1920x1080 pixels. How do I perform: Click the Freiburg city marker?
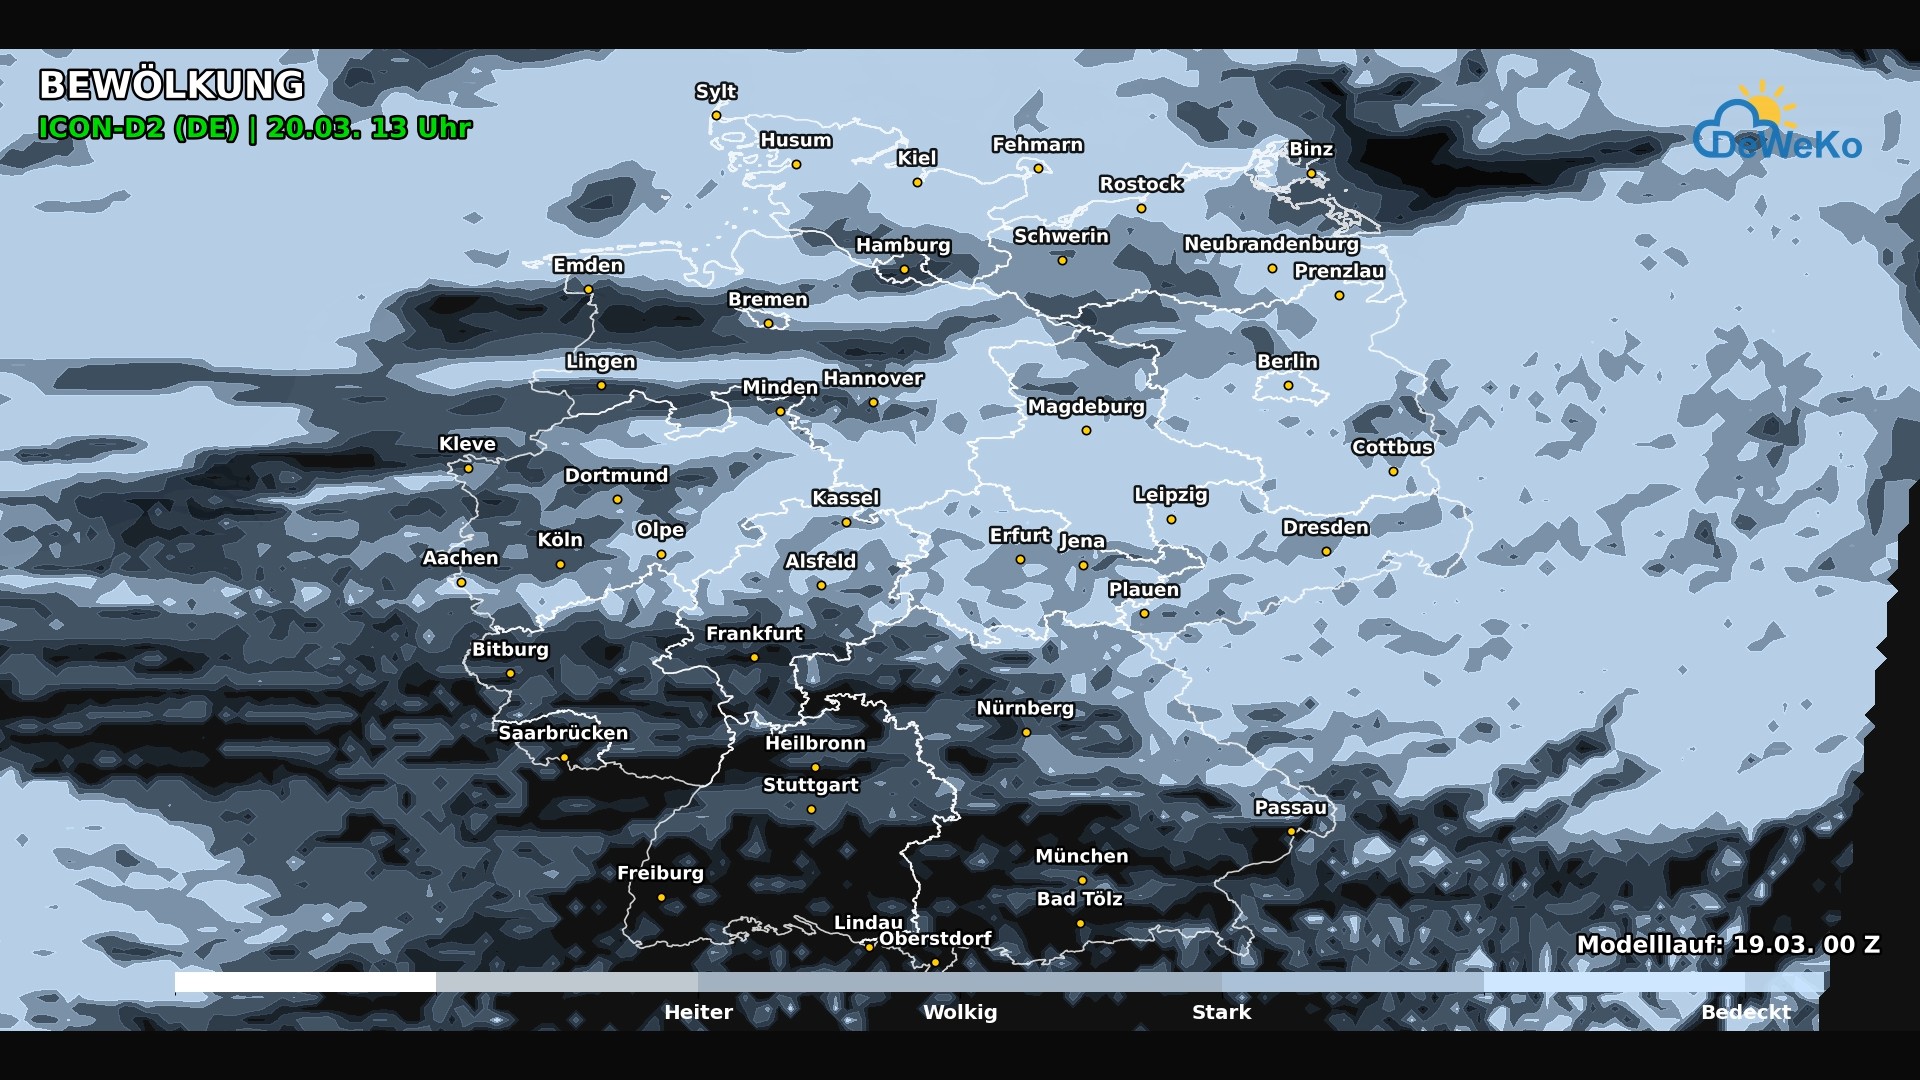point(662,896)
